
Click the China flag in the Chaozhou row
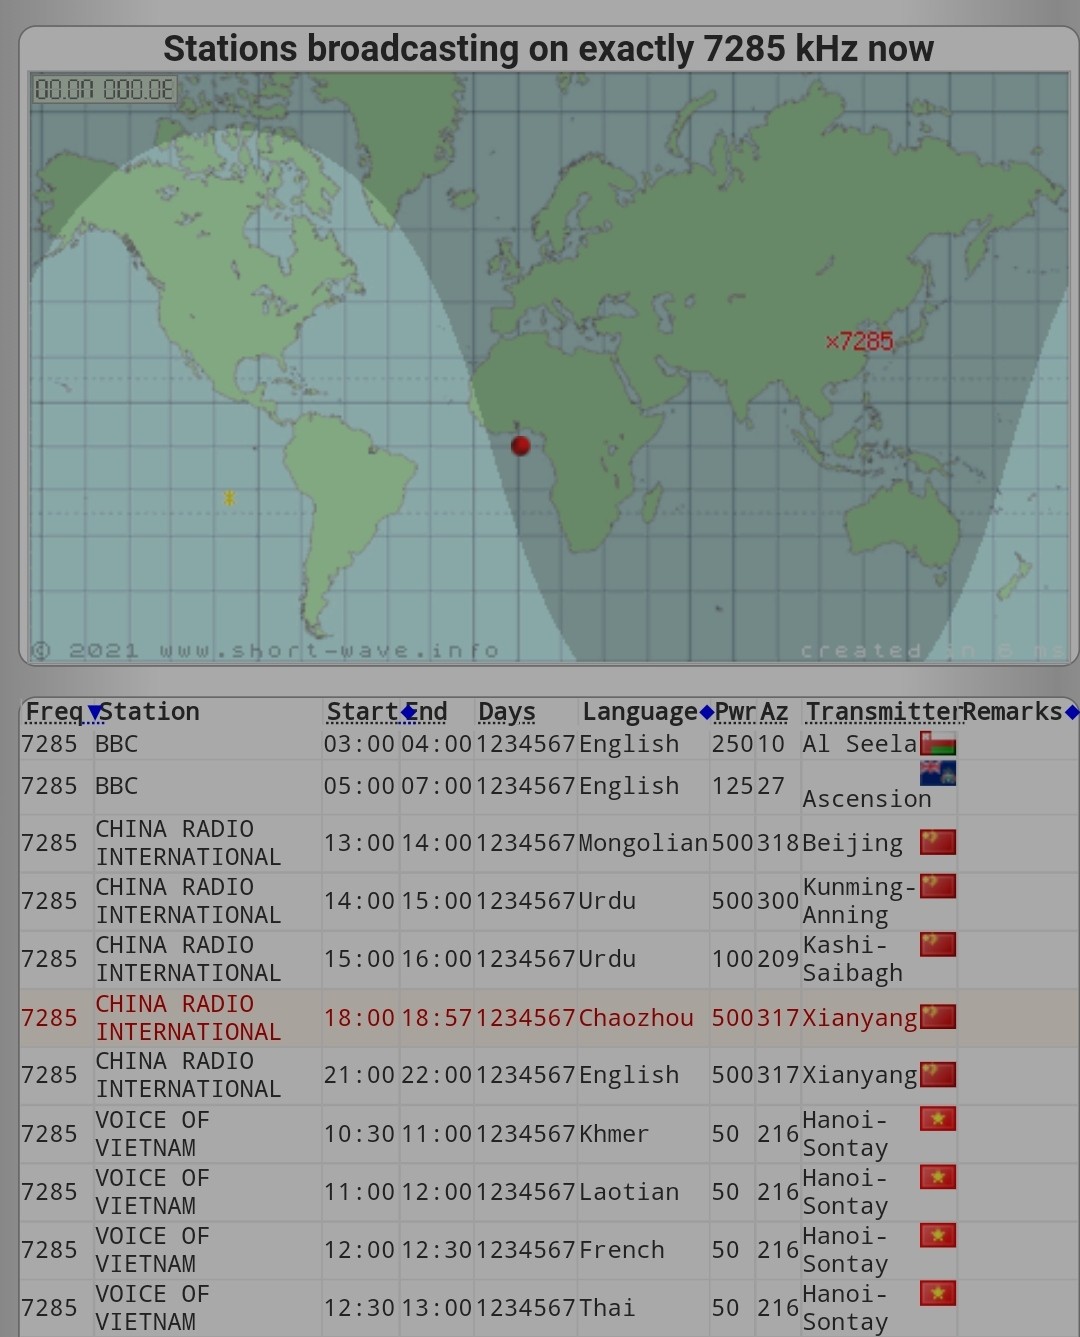(938, 1017)
